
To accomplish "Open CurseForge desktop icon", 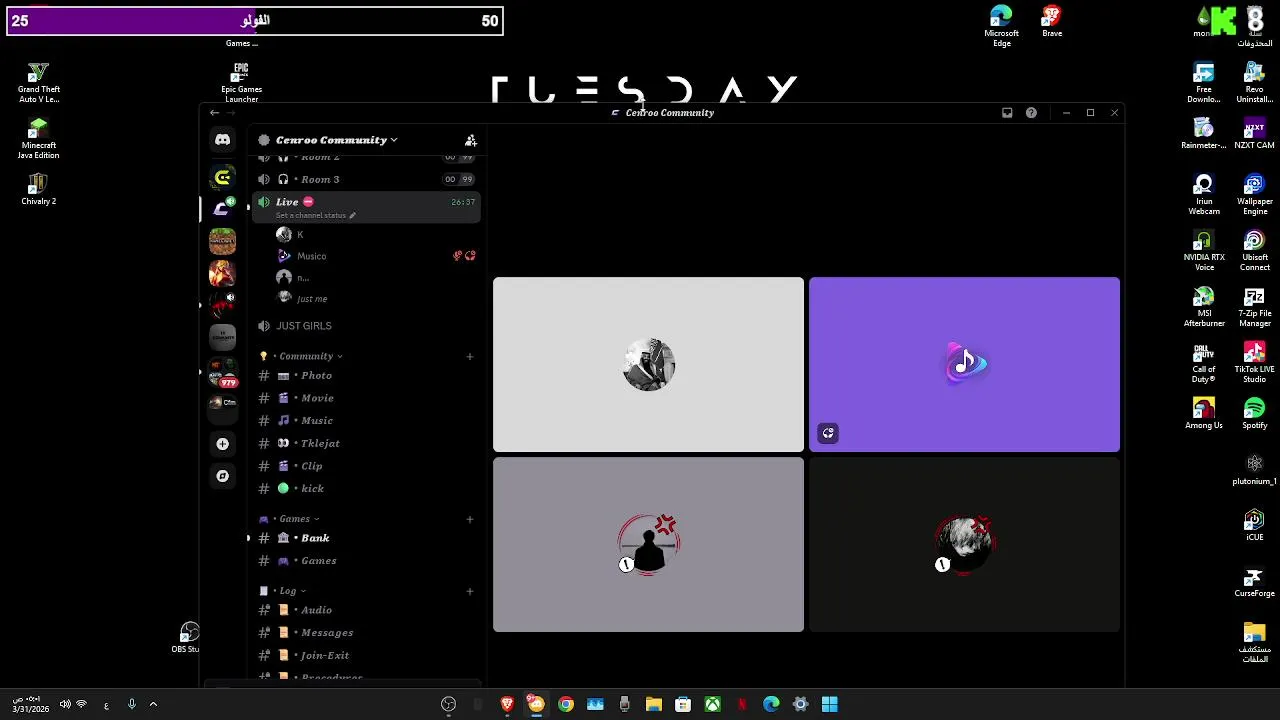I will 1254,582.
